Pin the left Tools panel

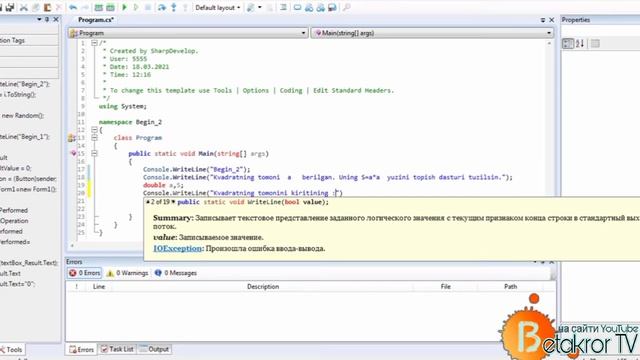pyautogui.click(x=47, y=19)
